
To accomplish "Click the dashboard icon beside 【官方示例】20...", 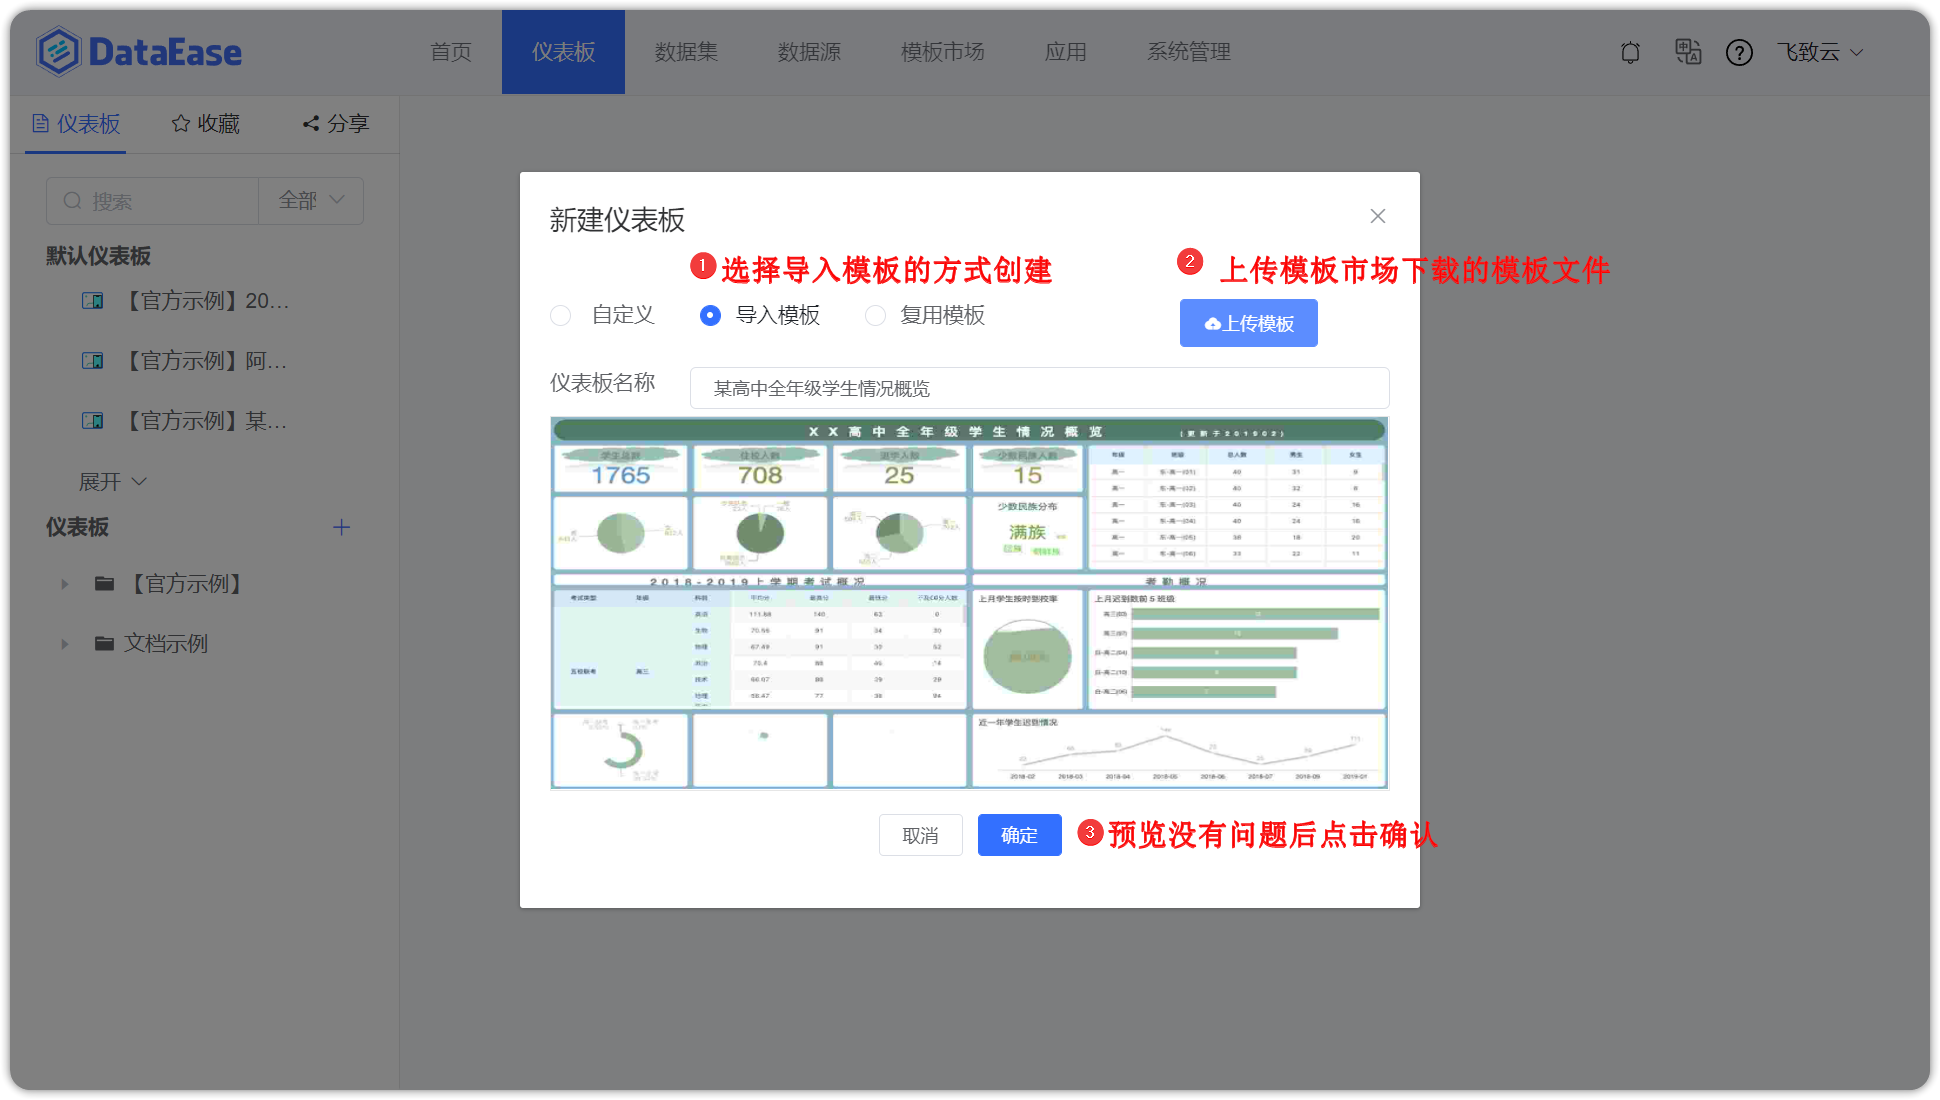I will pos(92,300).
